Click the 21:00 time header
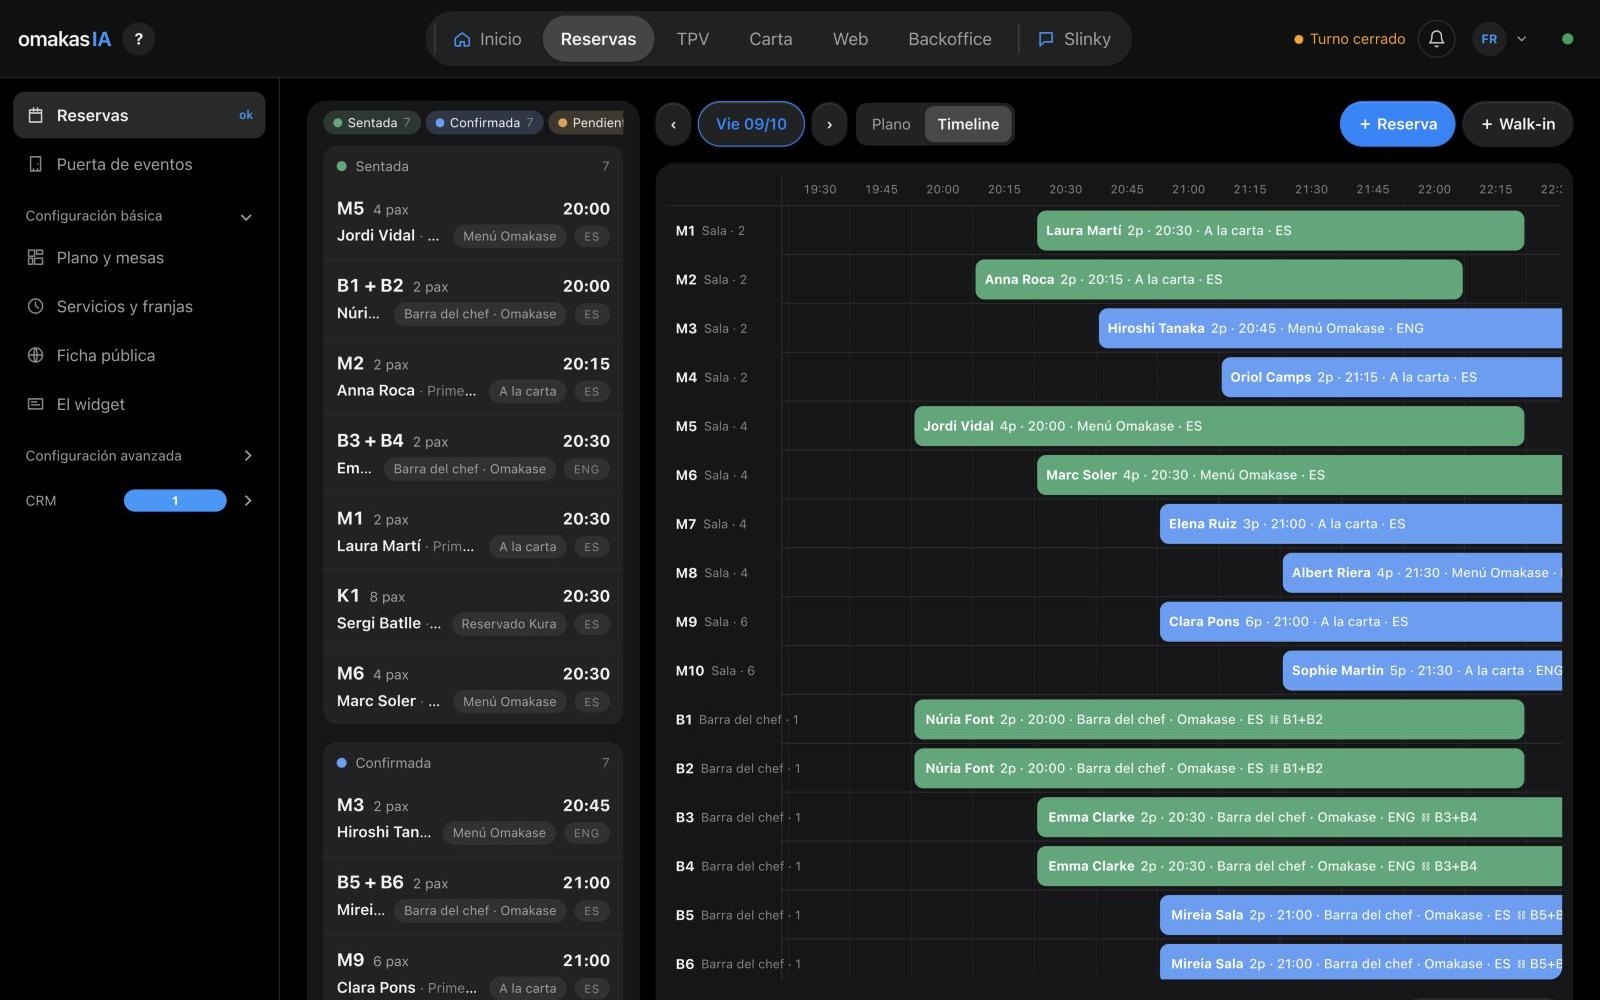 point(1188,189)
